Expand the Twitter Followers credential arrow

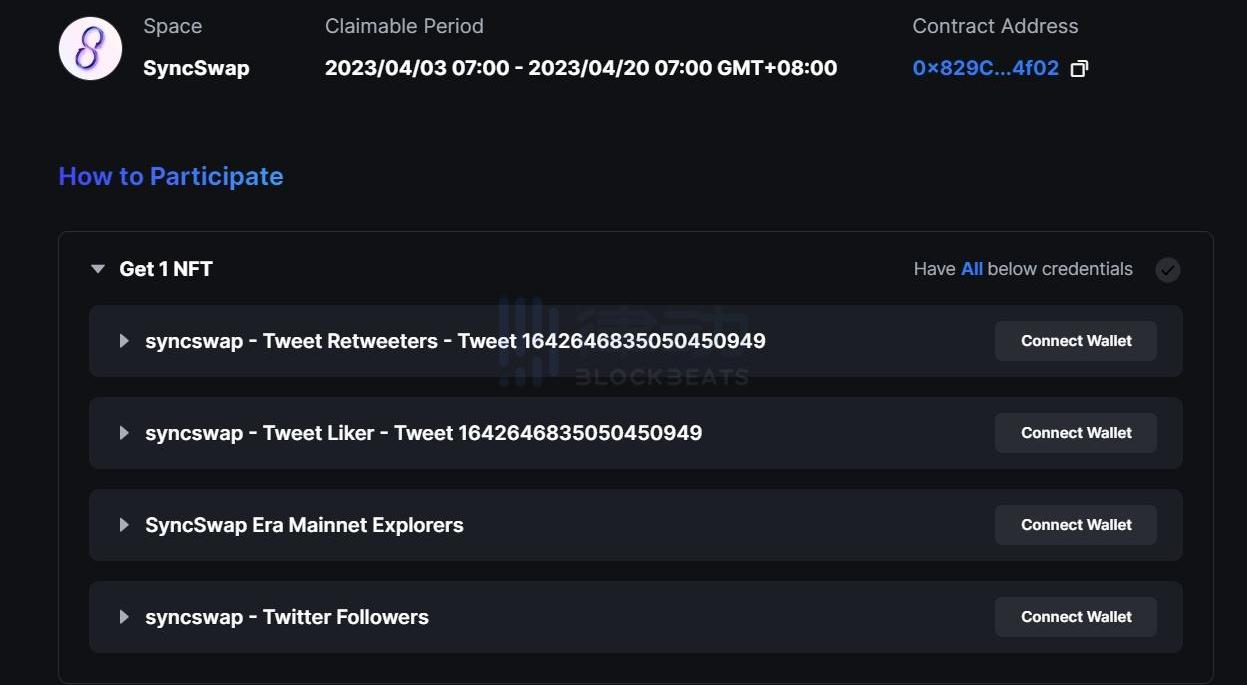tap(124, 617)
